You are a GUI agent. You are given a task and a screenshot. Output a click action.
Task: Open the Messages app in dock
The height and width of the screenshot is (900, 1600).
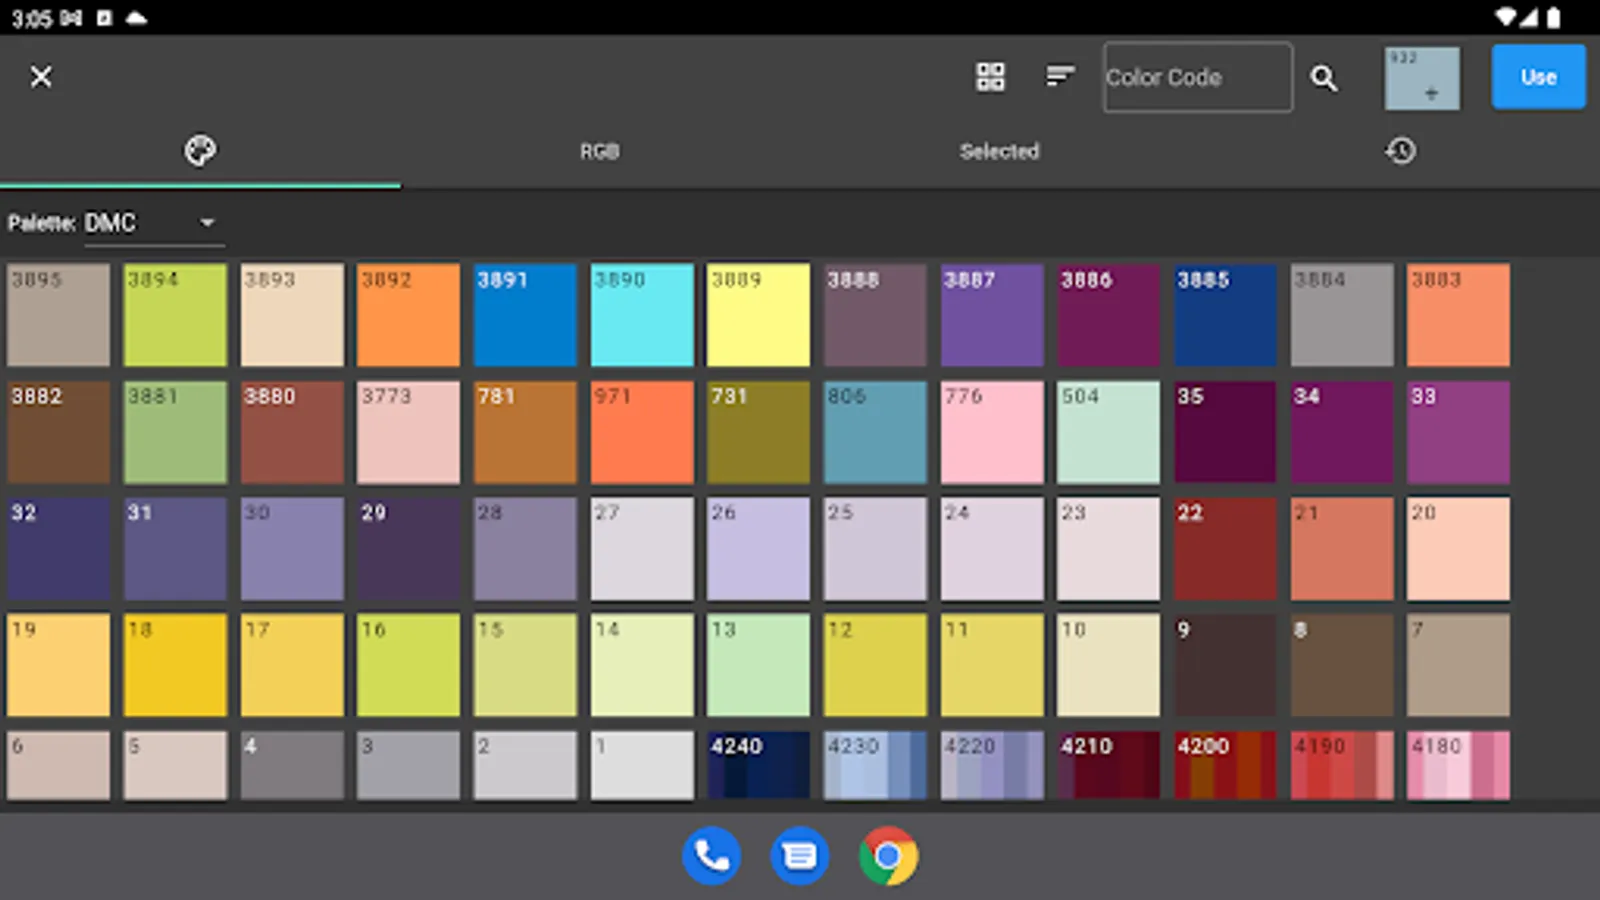point(800,856)
